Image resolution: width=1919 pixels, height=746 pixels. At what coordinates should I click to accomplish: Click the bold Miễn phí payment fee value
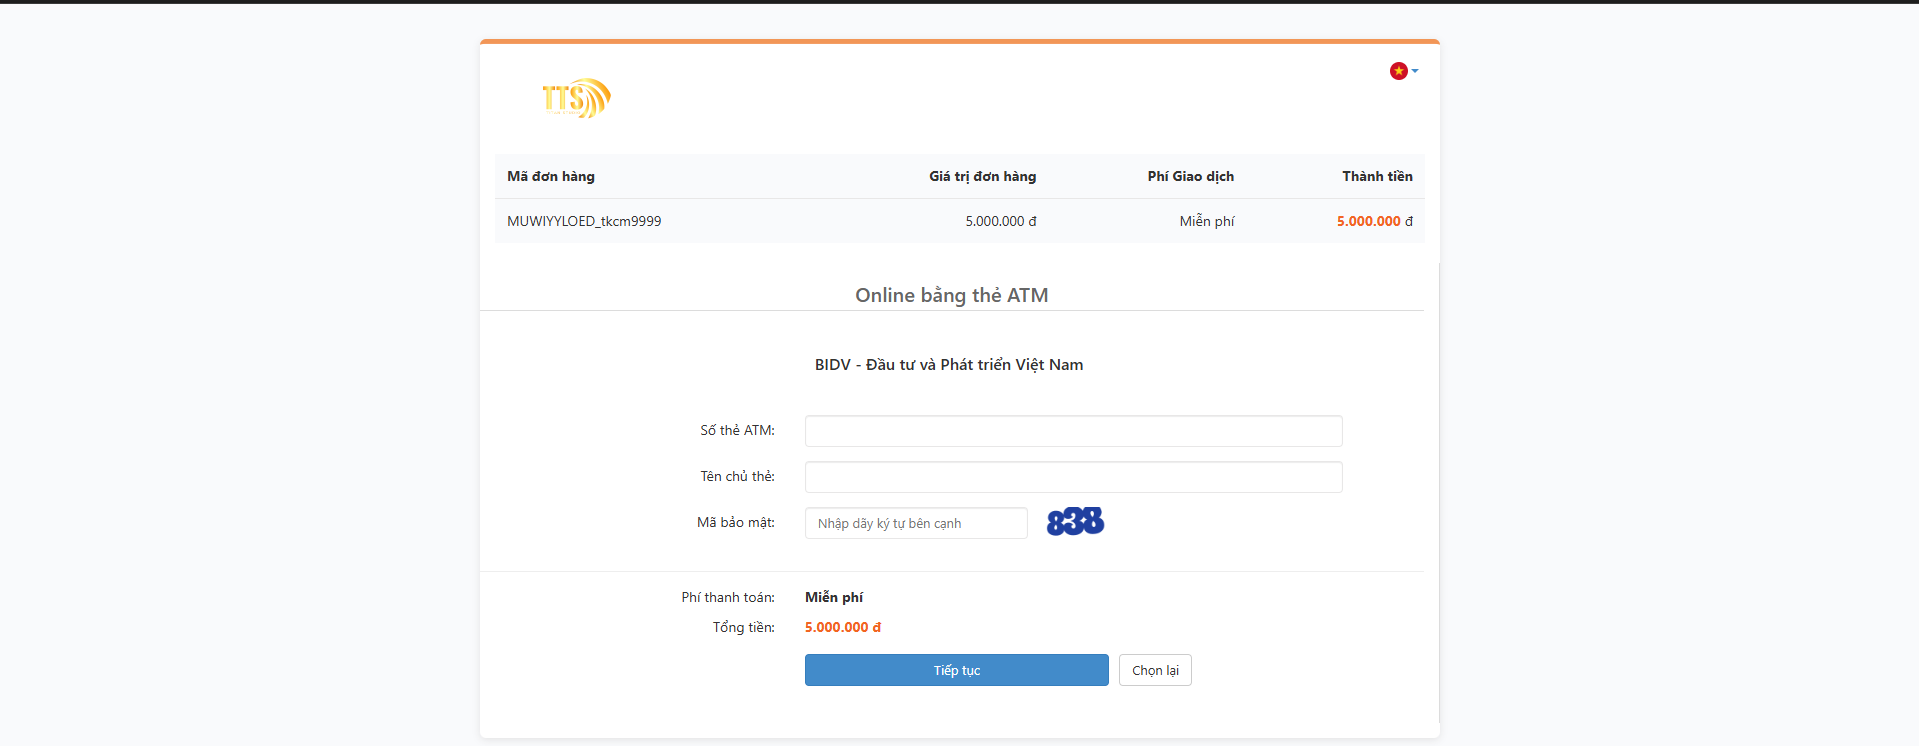[x=833, y=597]
